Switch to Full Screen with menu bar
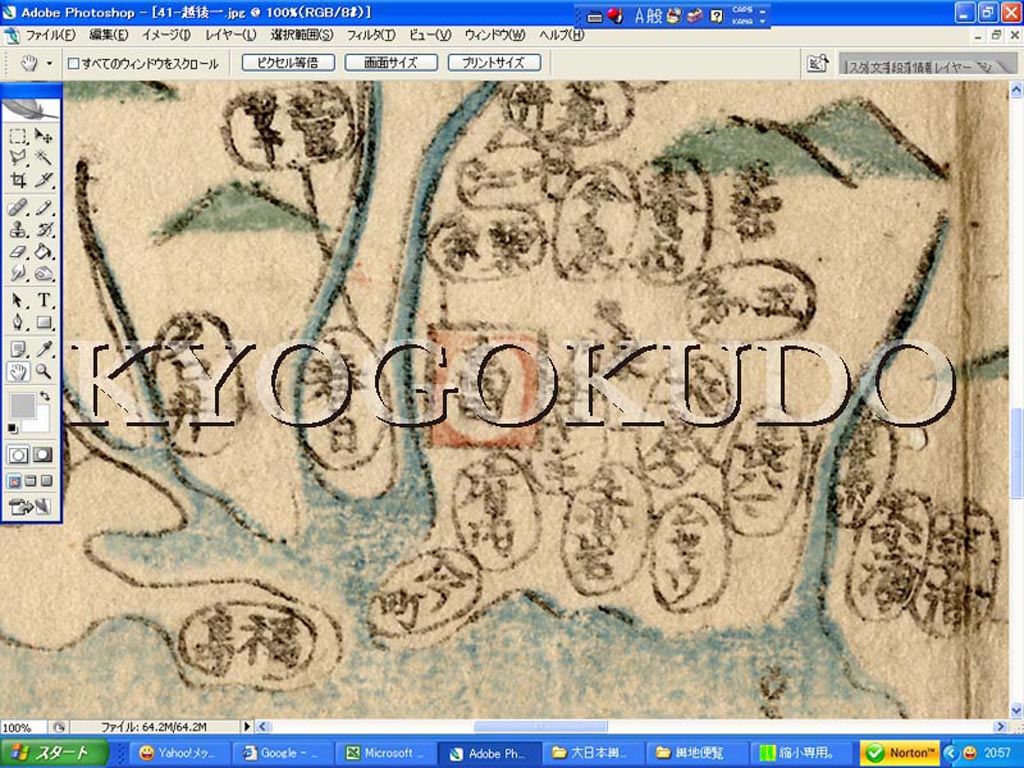Image resolution: width=1024 pixels, height=768 pixels. tap(31, 481)
